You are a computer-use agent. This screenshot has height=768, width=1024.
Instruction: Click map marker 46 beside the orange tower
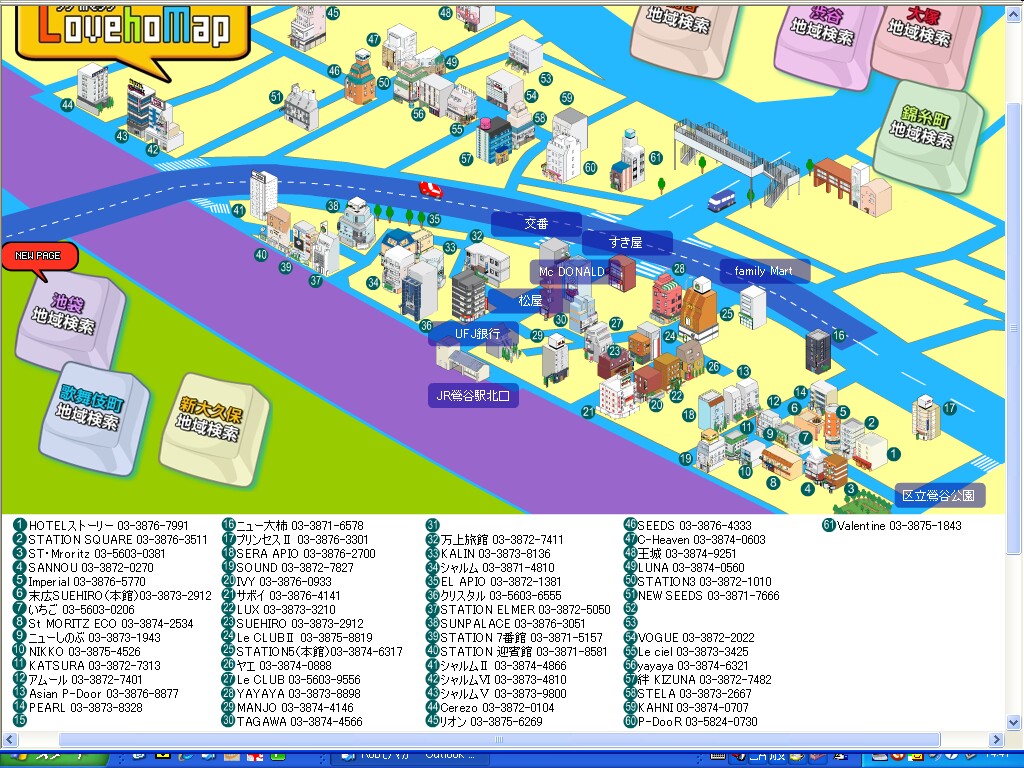(x=334, y=71)
